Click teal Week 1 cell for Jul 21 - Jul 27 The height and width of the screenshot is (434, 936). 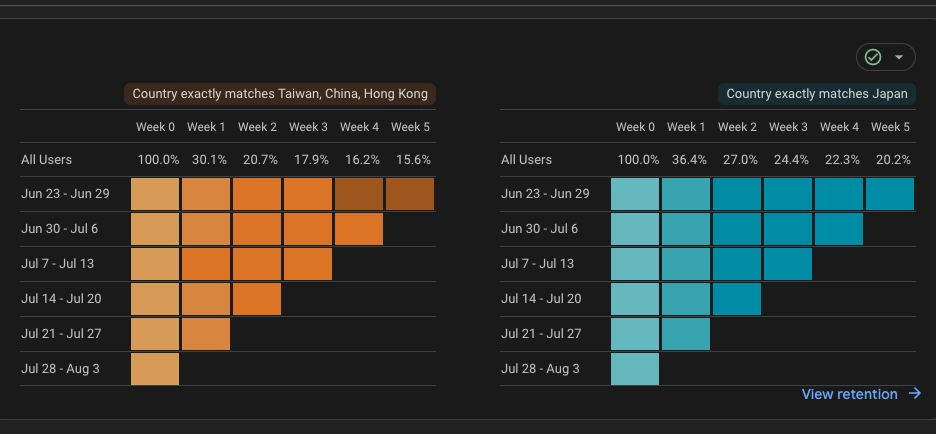[686, 333]
